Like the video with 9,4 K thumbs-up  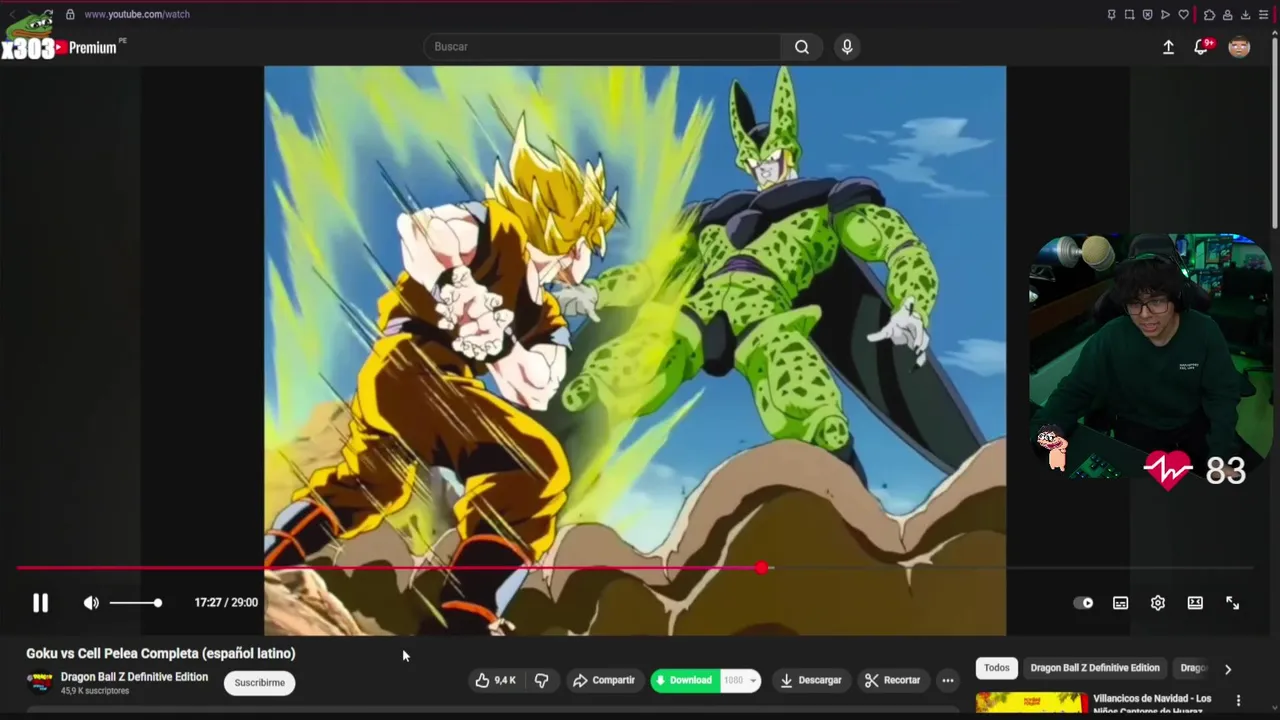pos(496,680)
